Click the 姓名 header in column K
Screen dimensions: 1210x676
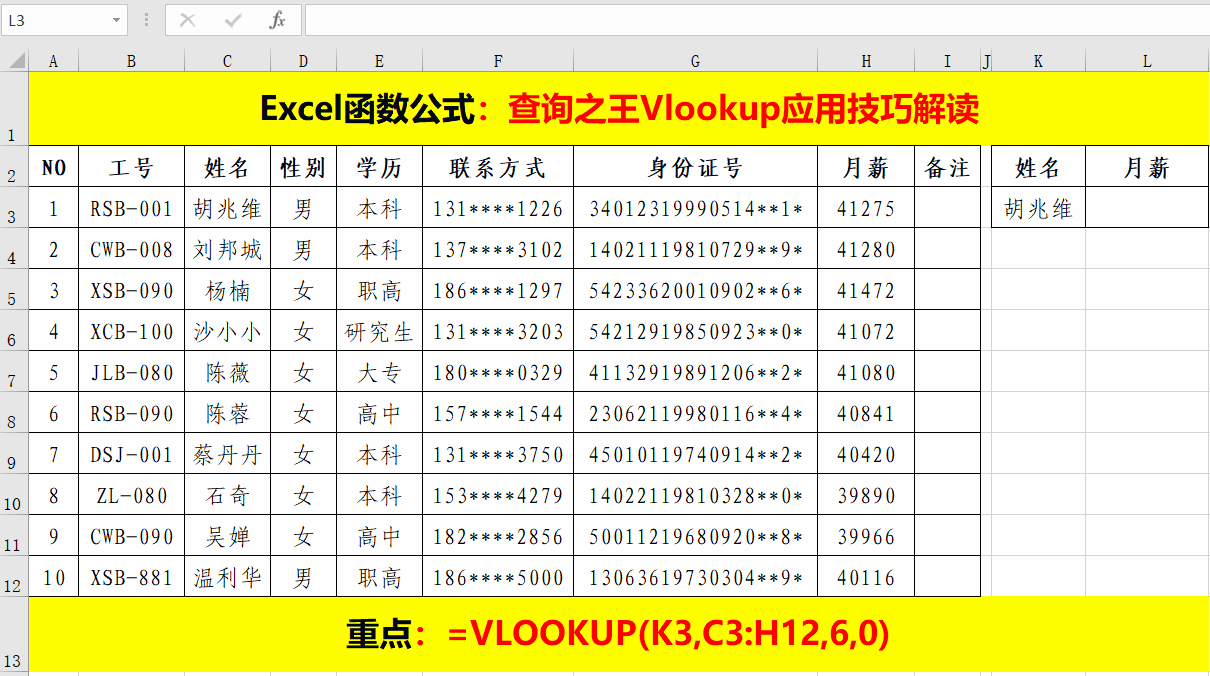pos(1038,167)
